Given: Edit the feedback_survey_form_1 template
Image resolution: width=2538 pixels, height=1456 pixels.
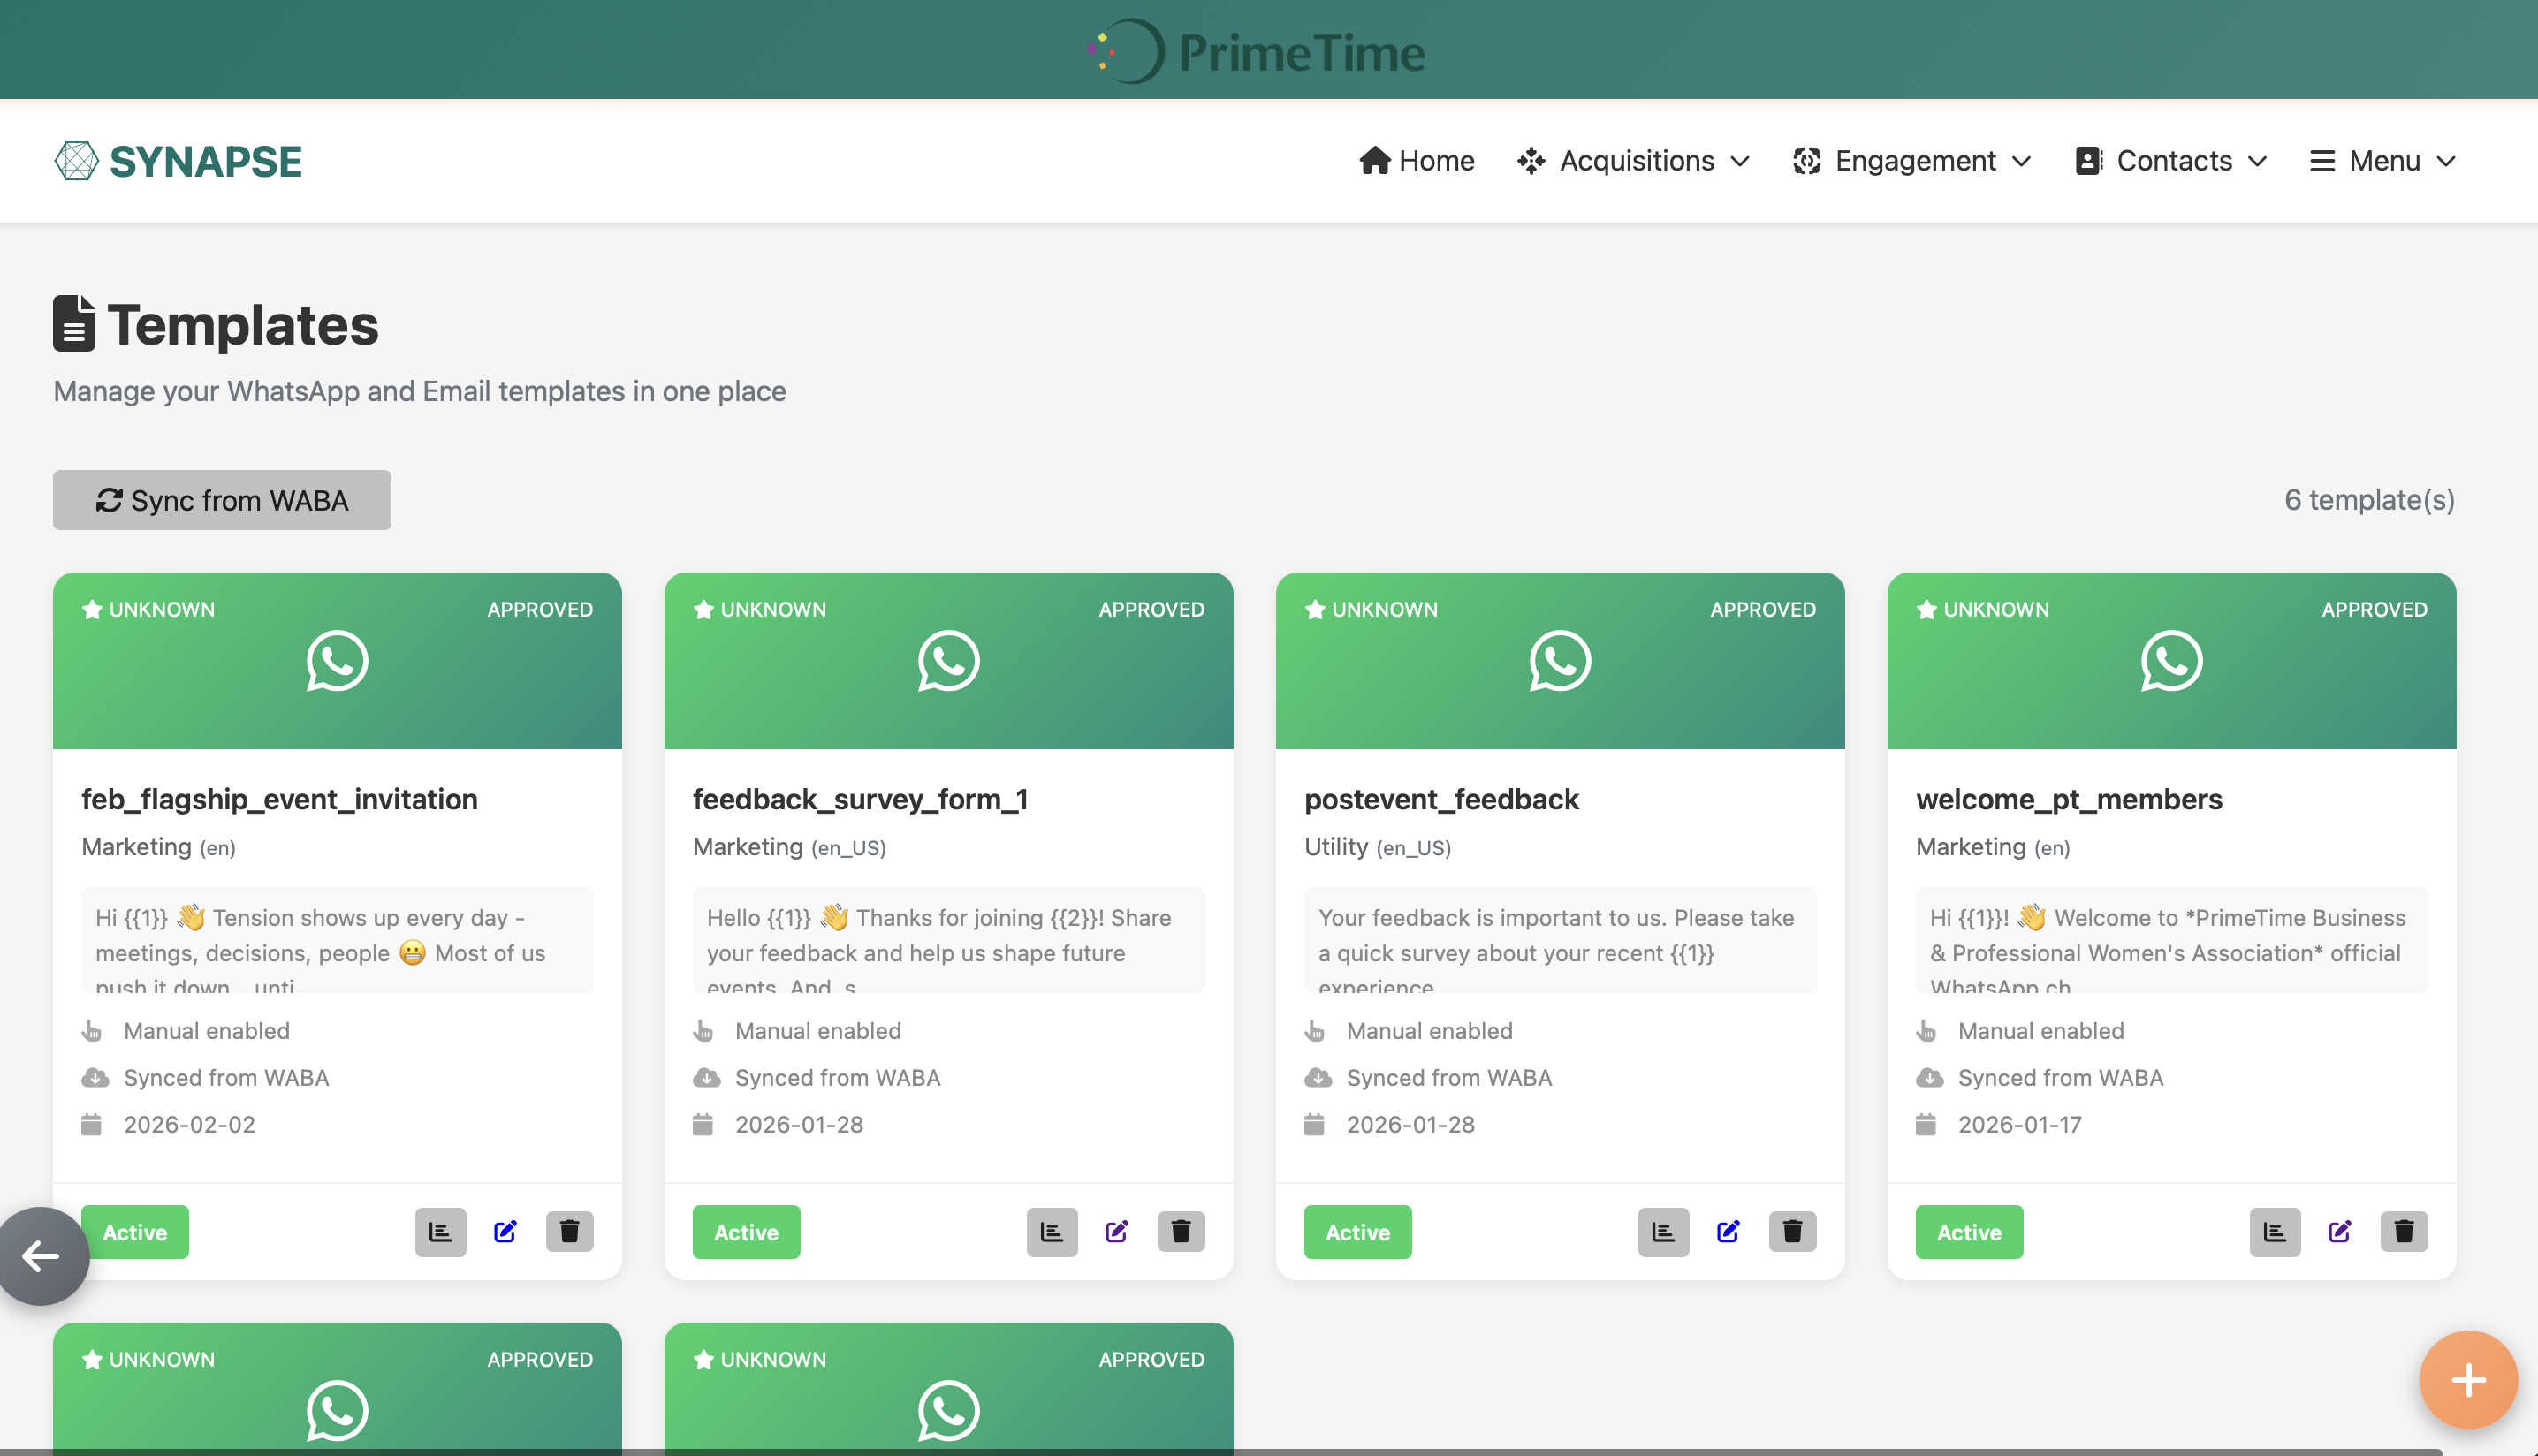Looking at the screenshot, I should [x=1116, y=1232].
